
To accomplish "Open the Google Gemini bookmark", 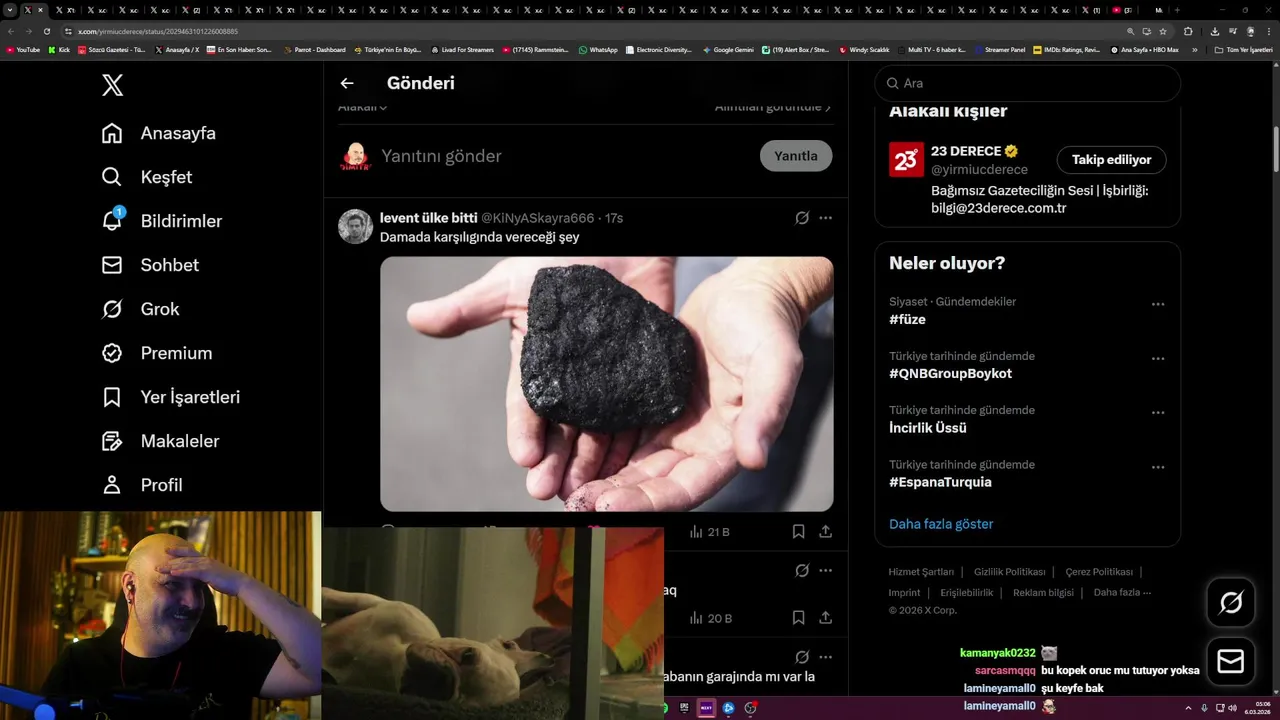I will (728, 49).
